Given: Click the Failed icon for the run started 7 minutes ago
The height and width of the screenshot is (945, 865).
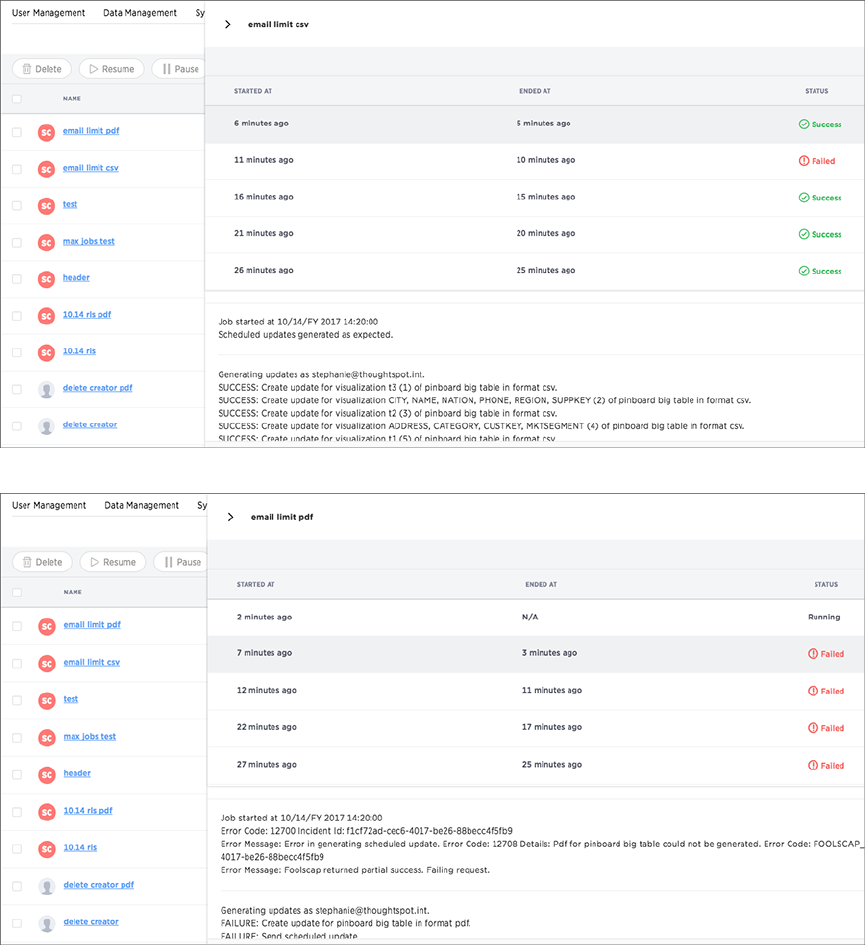Looking at the screenshot, I should click(812, 654).
